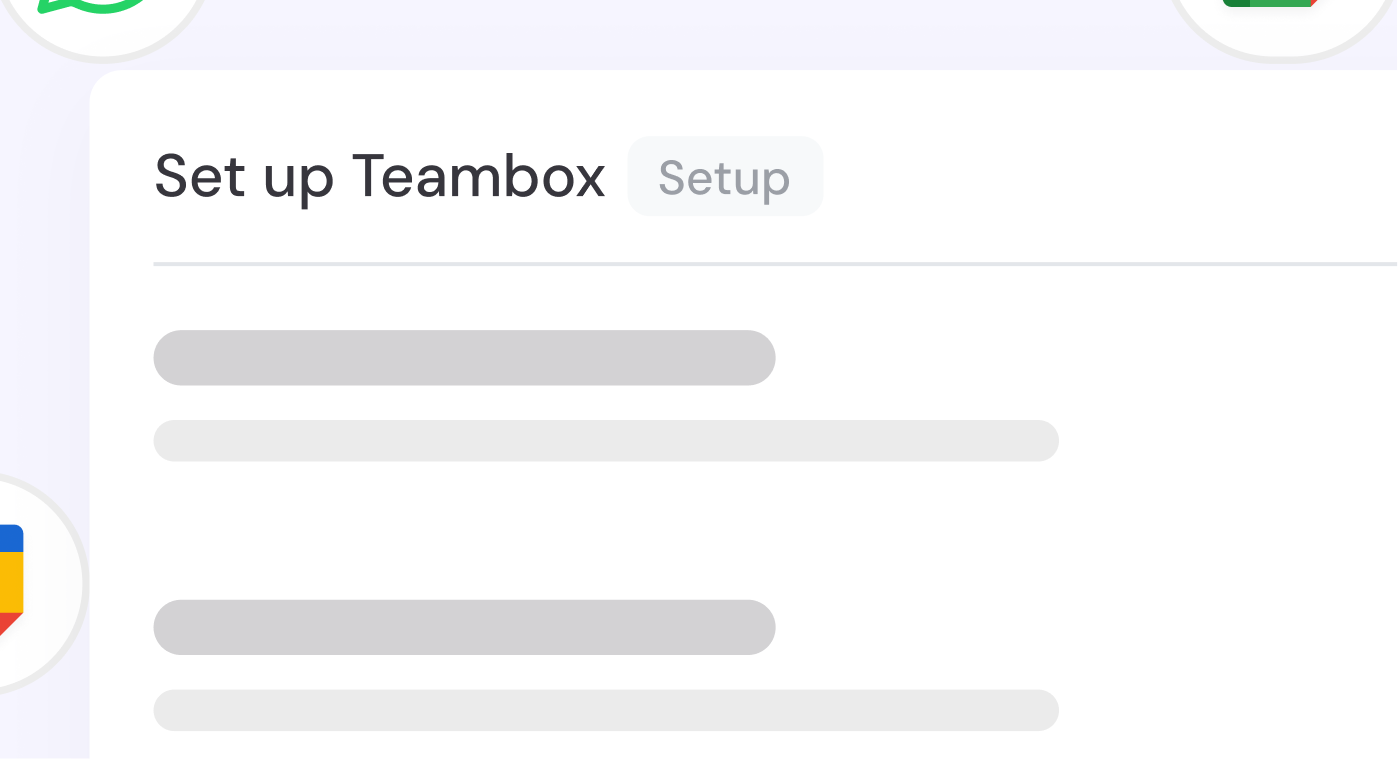Screen dimensions: 1398x759
Task: Click the lavender background above the white card
Action: 700,35
